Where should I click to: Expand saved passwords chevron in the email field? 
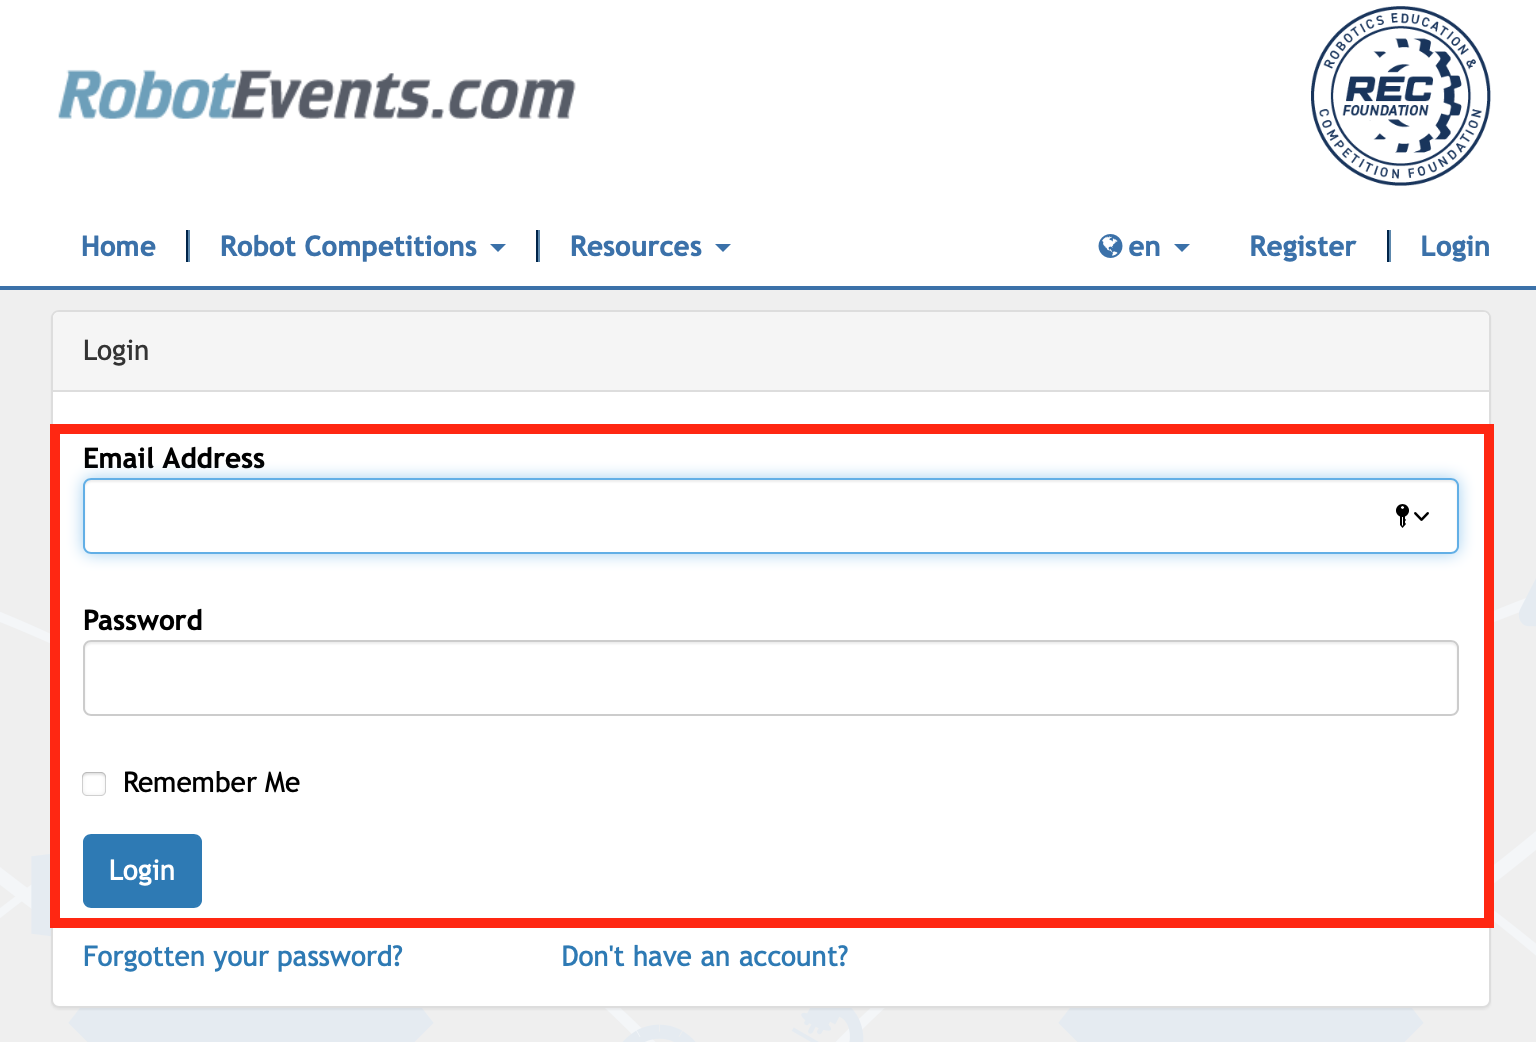pos(1422,517)
